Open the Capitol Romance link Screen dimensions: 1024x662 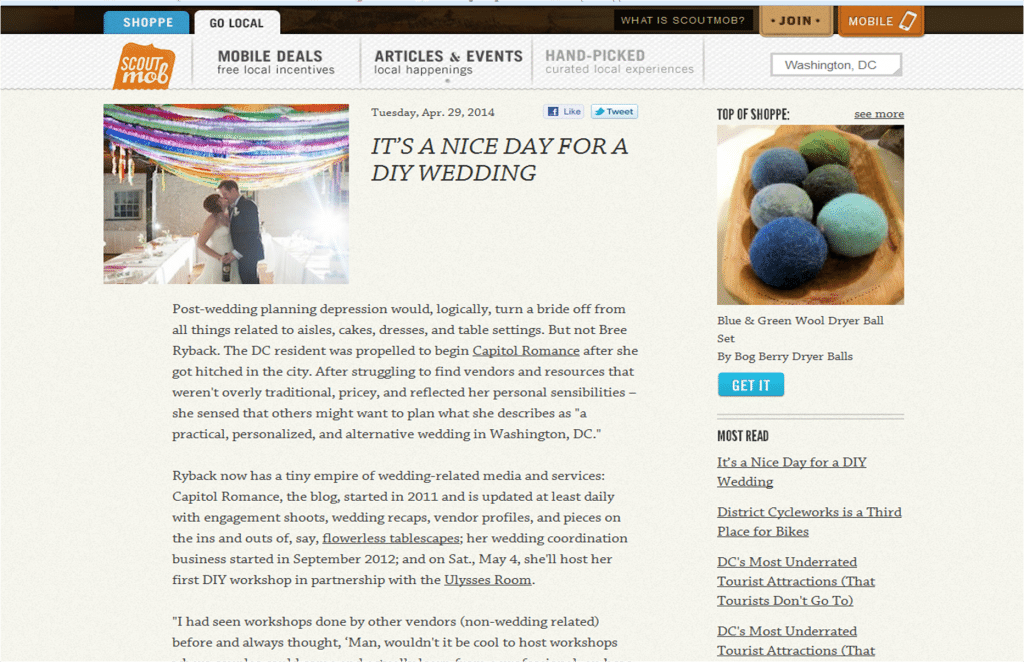coord(526,351)
